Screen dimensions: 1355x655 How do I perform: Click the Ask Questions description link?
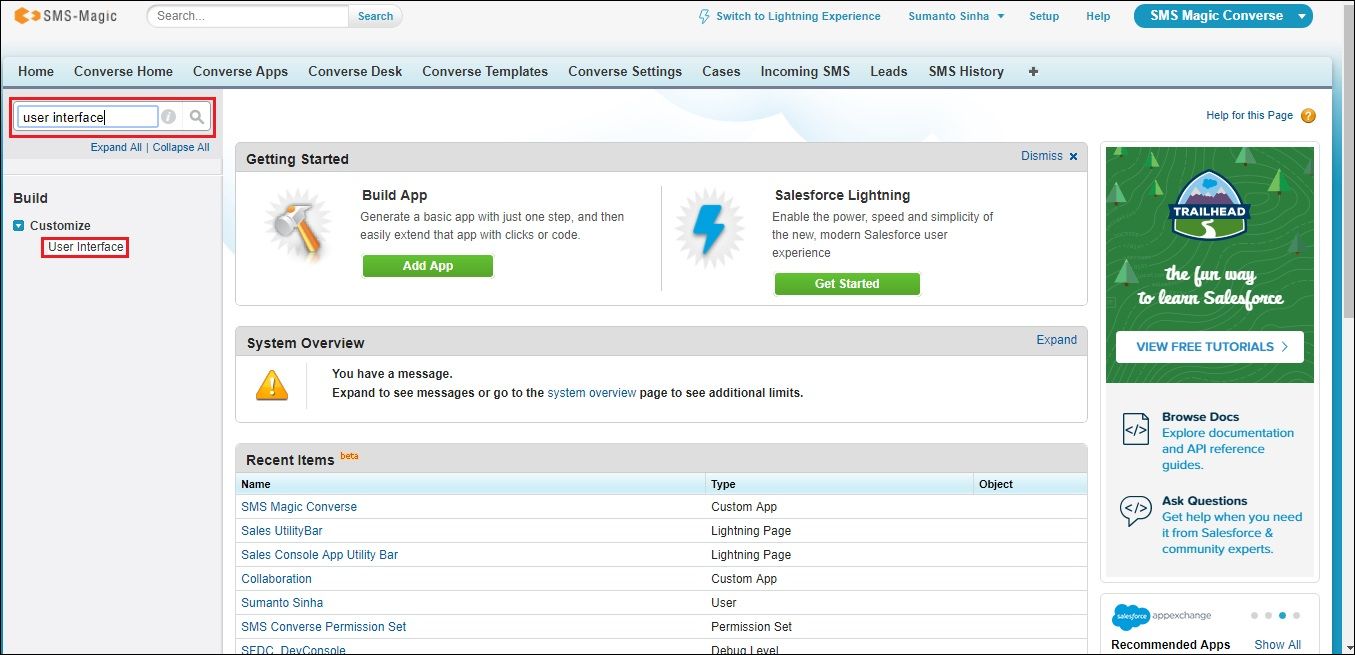(x=1232, y=533)
